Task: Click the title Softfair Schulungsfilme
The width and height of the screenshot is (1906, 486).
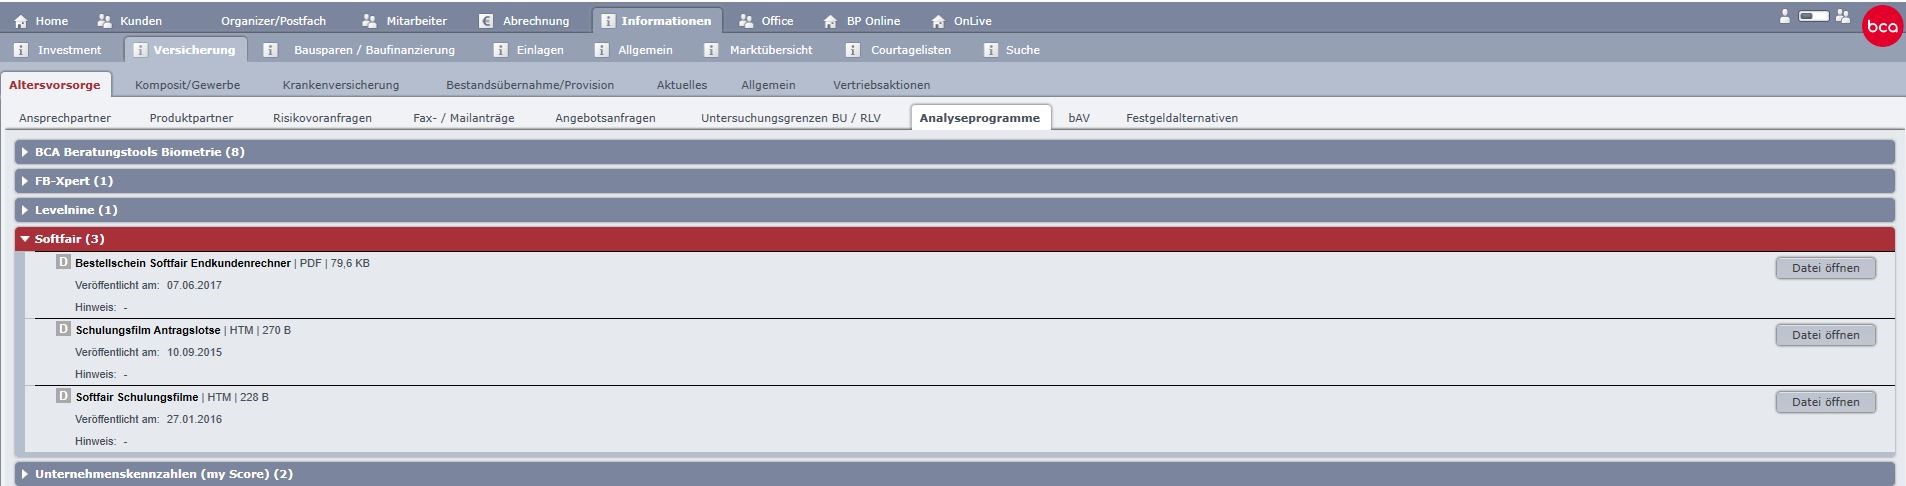Action: (x=137, y=397)
